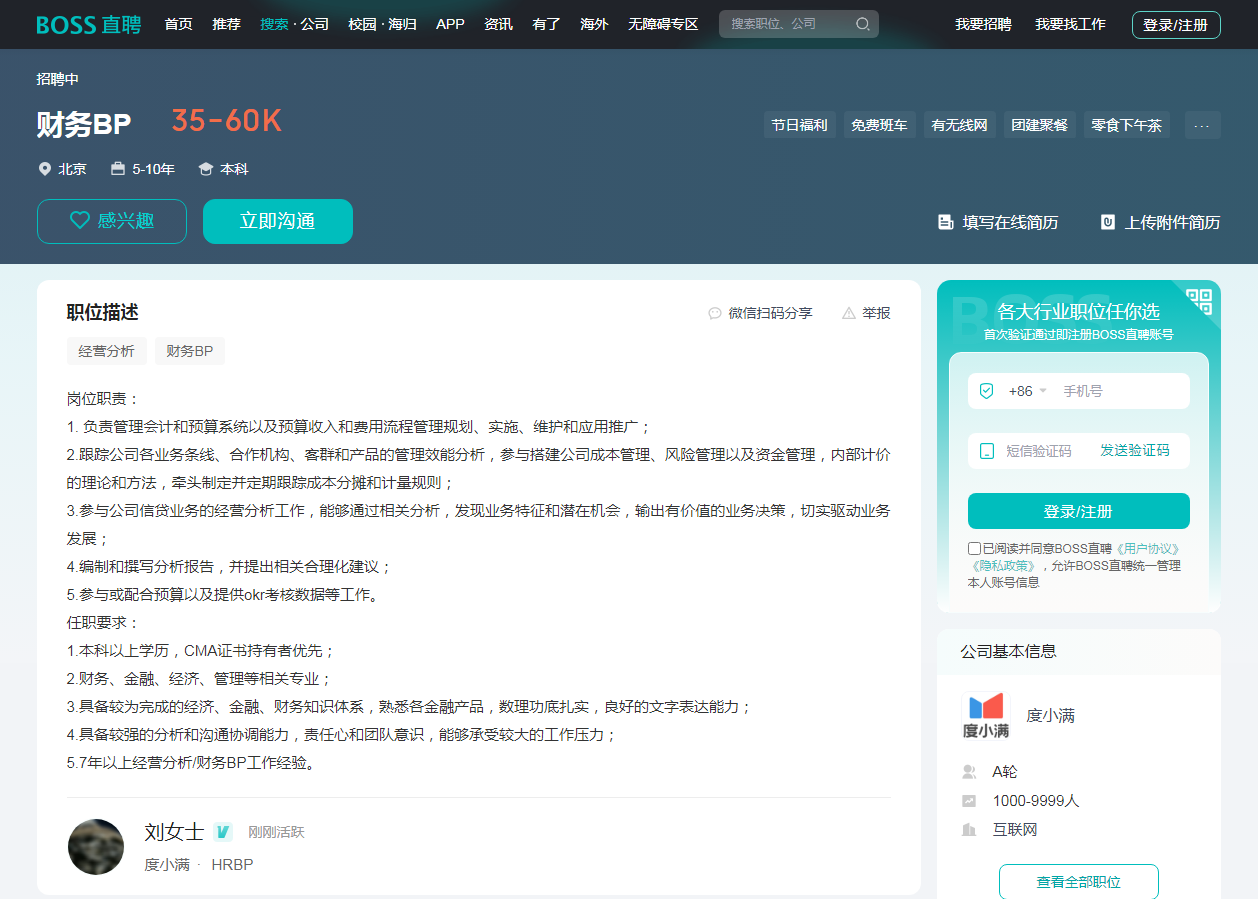Click the 上传附件简历 clip icon
This screenshot has height=899, width=1258.
point(1107,222)
